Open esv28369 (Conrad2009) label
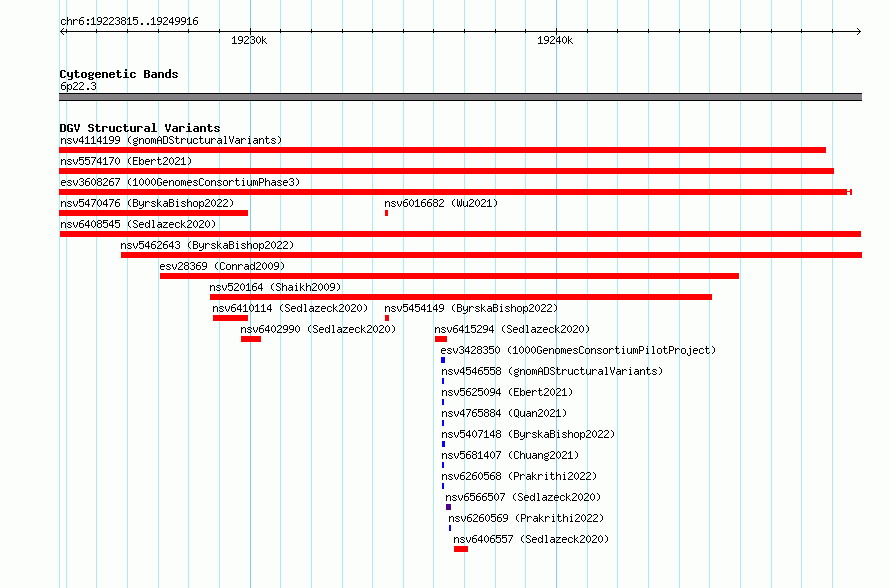Viewport: 890px width, 588px height. [222, 266]
